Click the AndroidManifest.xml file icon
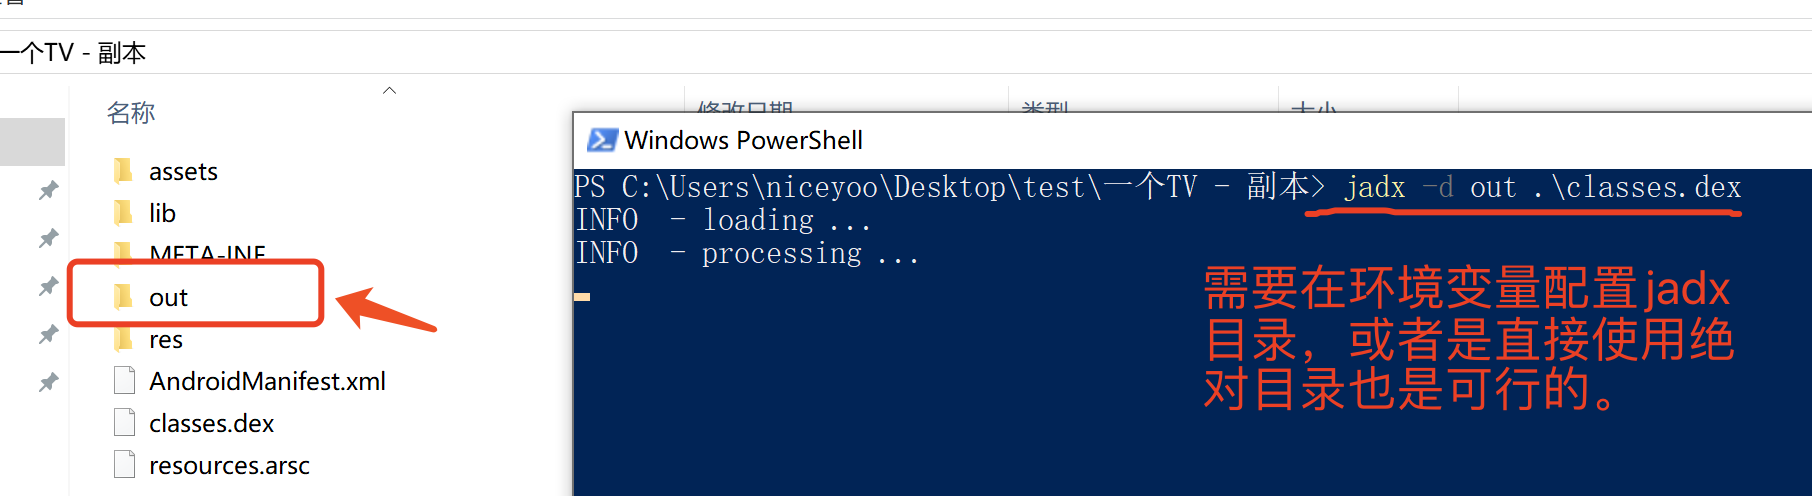 coord(125,381)
